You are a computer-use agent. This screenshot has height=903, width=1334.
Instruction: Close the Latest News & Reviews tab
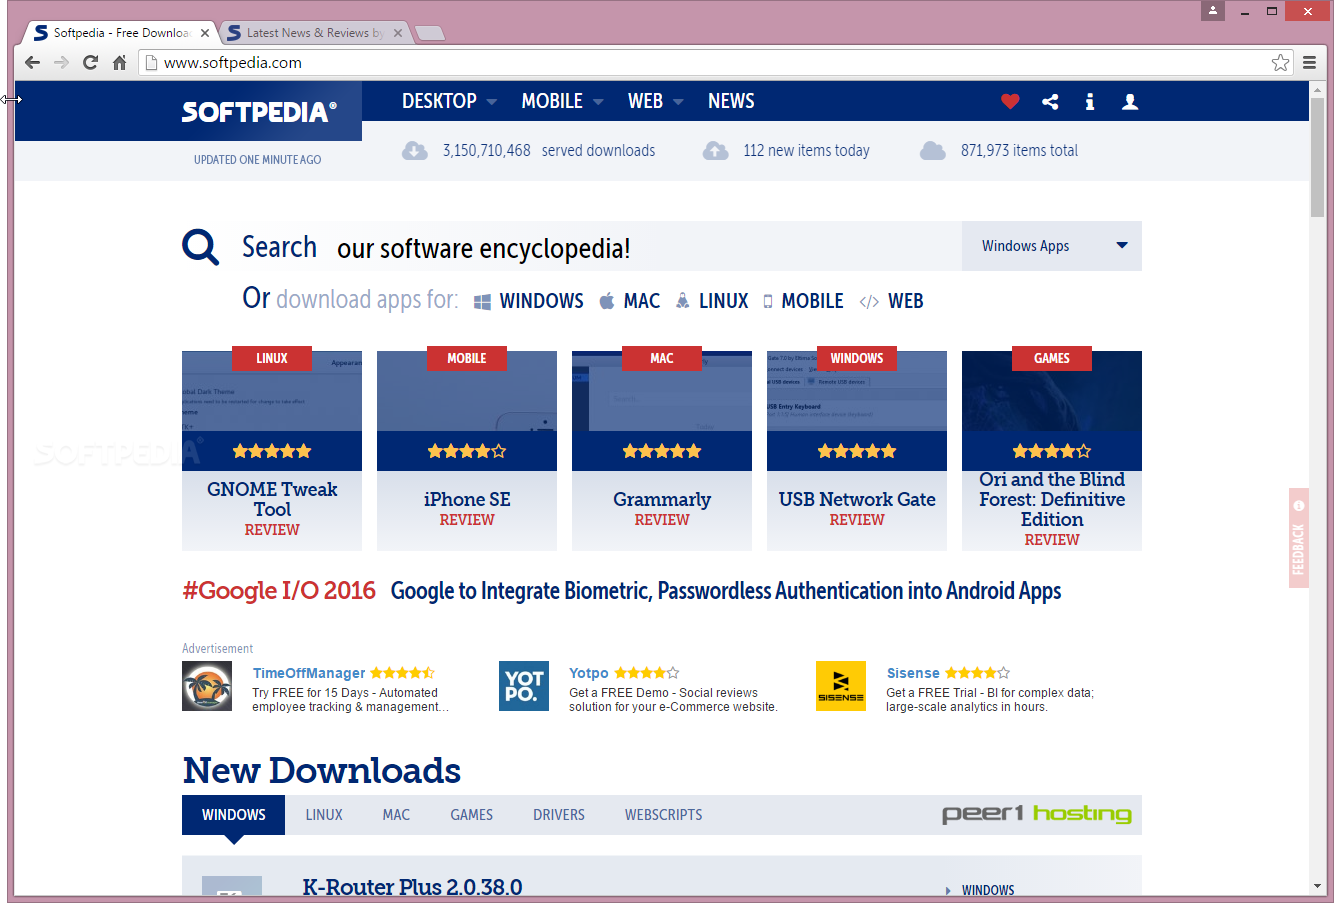398,33
